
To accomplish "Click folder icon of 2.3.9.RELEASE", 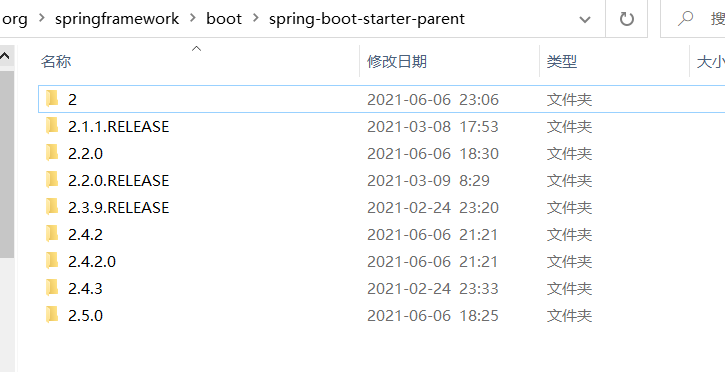I will 52,207.
